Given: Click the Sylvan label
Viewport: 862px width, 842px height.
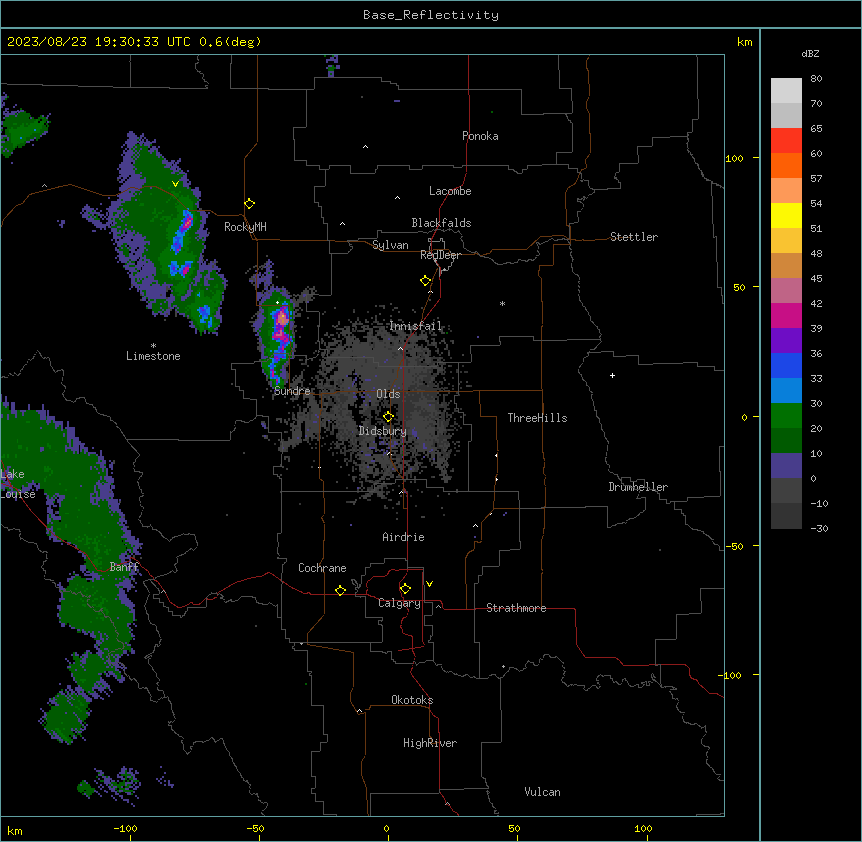Looking at the screenshot, I should click(390, 245).
